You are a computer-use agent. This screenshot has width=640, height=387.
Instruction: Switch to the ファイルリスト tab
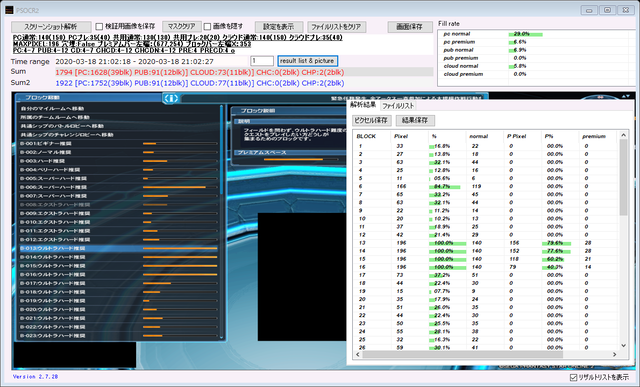[398, 106]
